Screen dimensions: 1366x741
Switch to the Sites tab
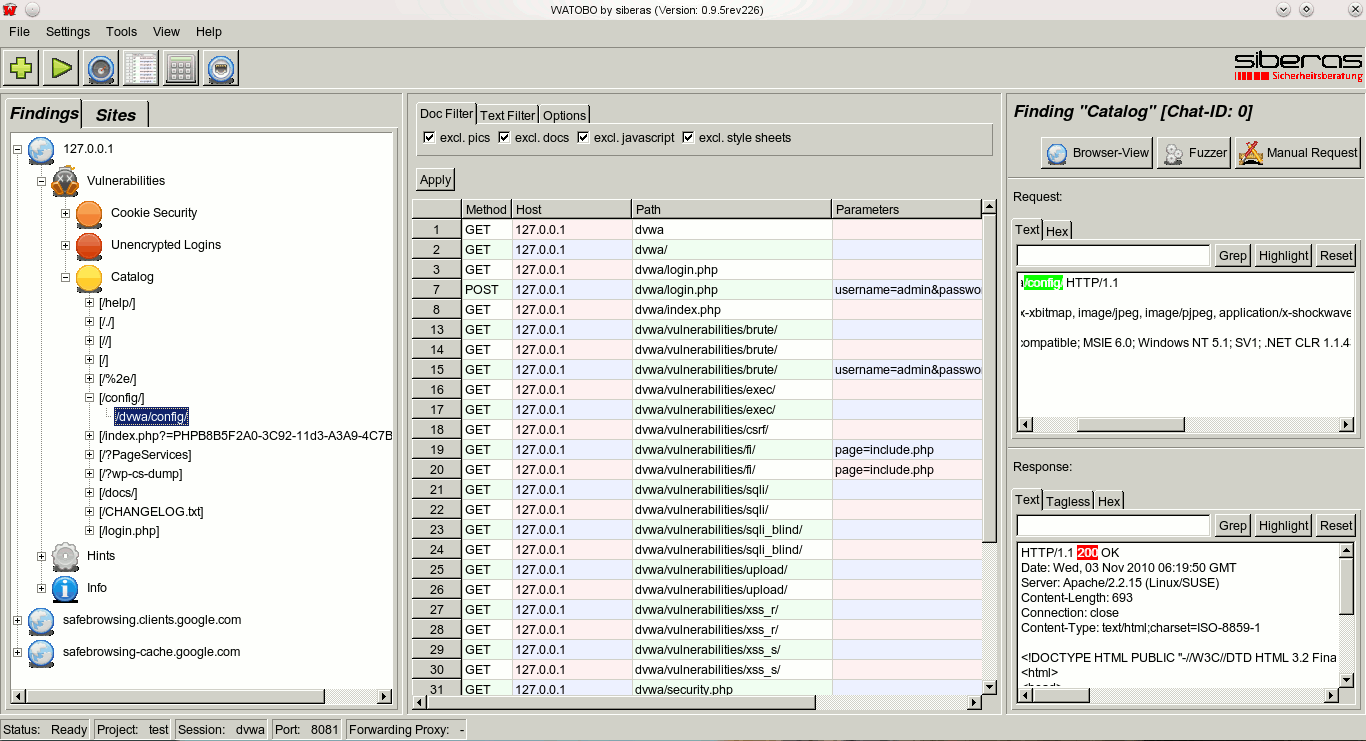click(x=115, y=115)
